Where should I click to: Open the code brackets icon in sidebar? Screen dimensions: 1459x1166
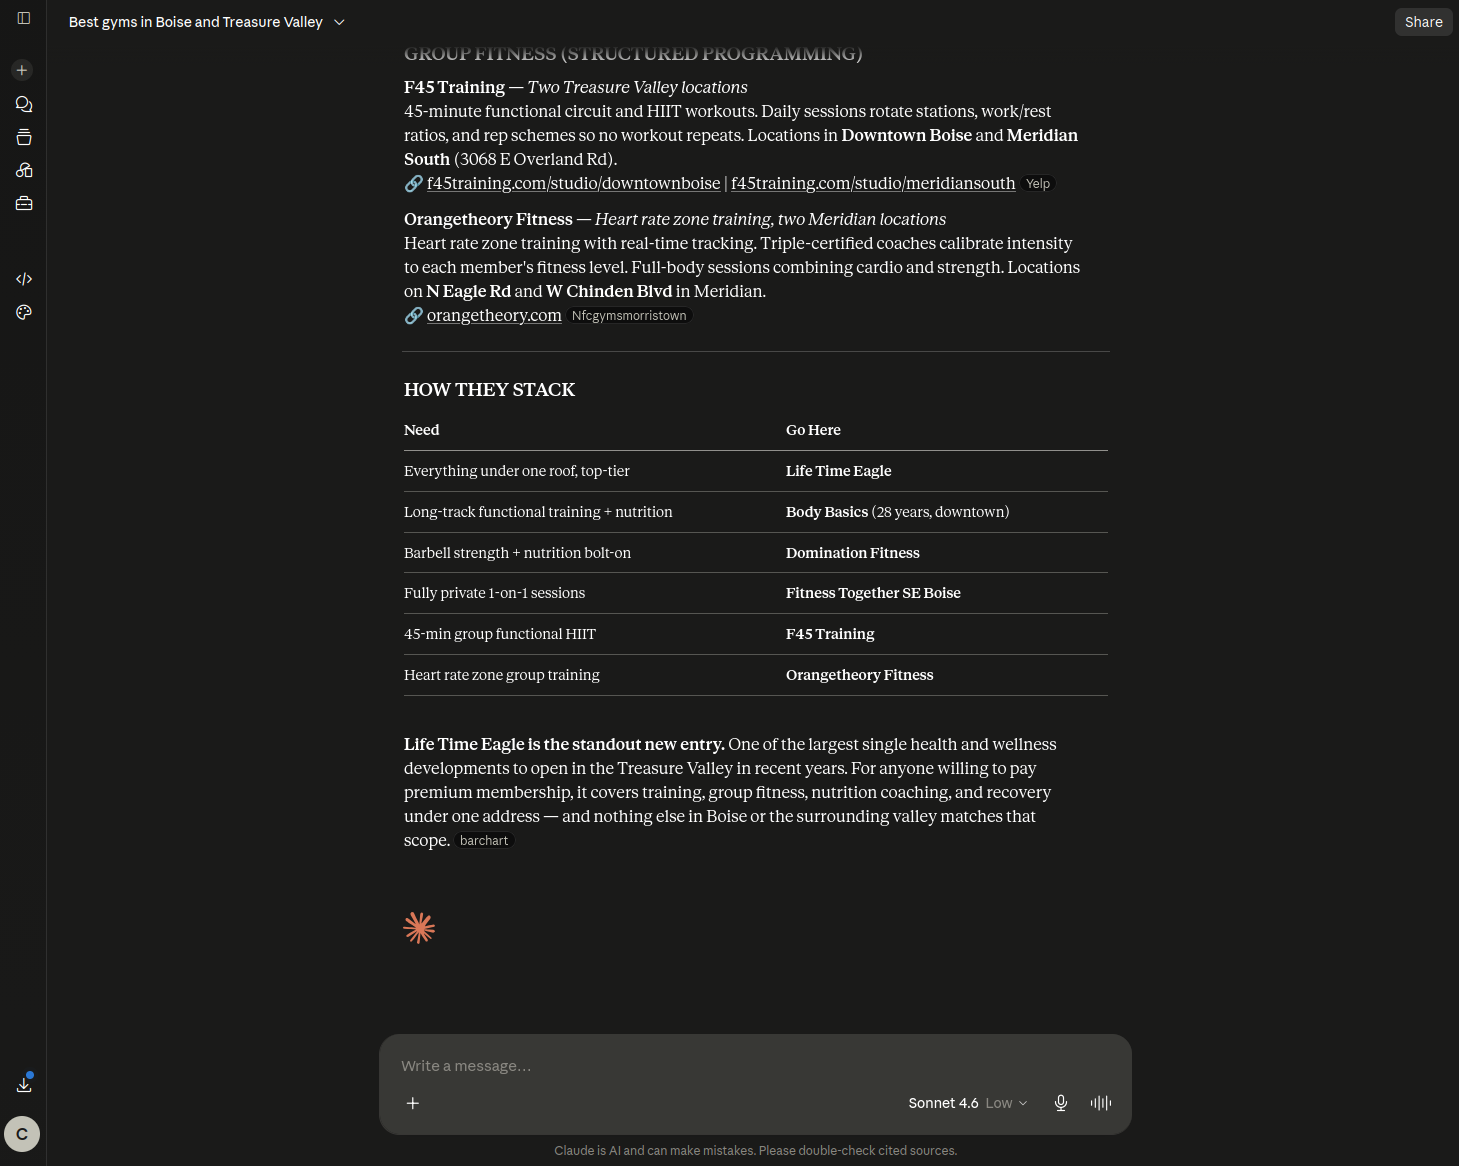pyautogui.click(x=24, y=279)
